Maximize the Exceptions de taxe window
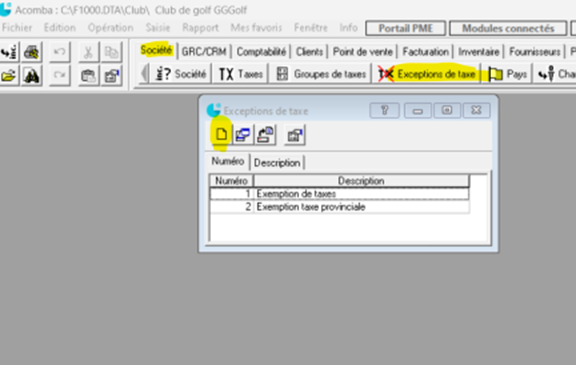The image size is (576, 365). coord(447,110)
